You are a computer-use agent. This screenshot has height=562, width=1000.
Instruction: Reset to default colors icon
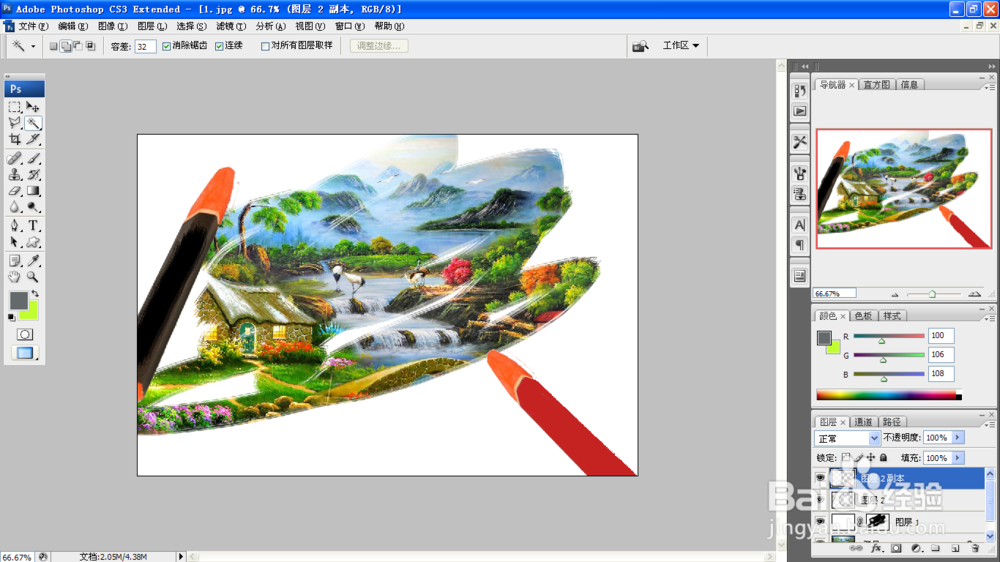(x=11, y=317)
